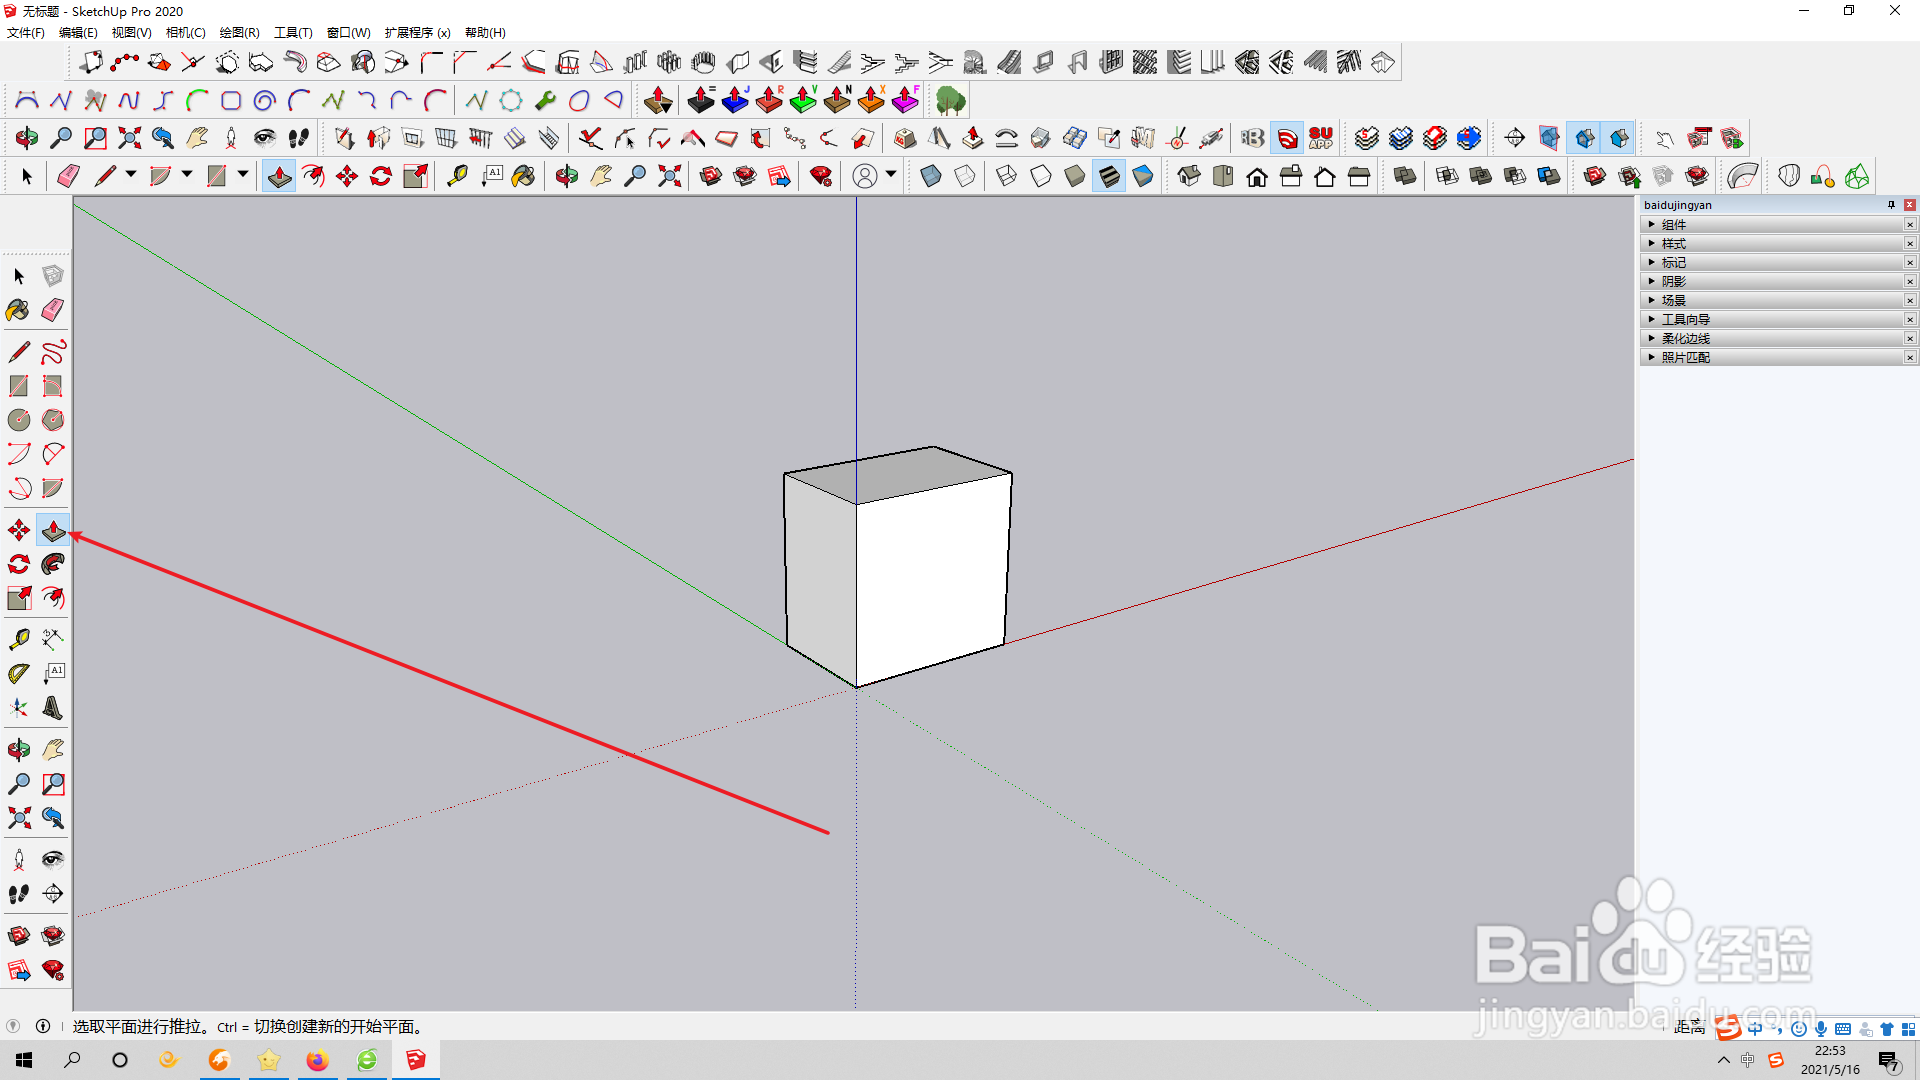This screenshot has width=1920, height=1080.
Task: Open the 扩展程序 menu
Action: pyautogui.click(x=417, y=32)
